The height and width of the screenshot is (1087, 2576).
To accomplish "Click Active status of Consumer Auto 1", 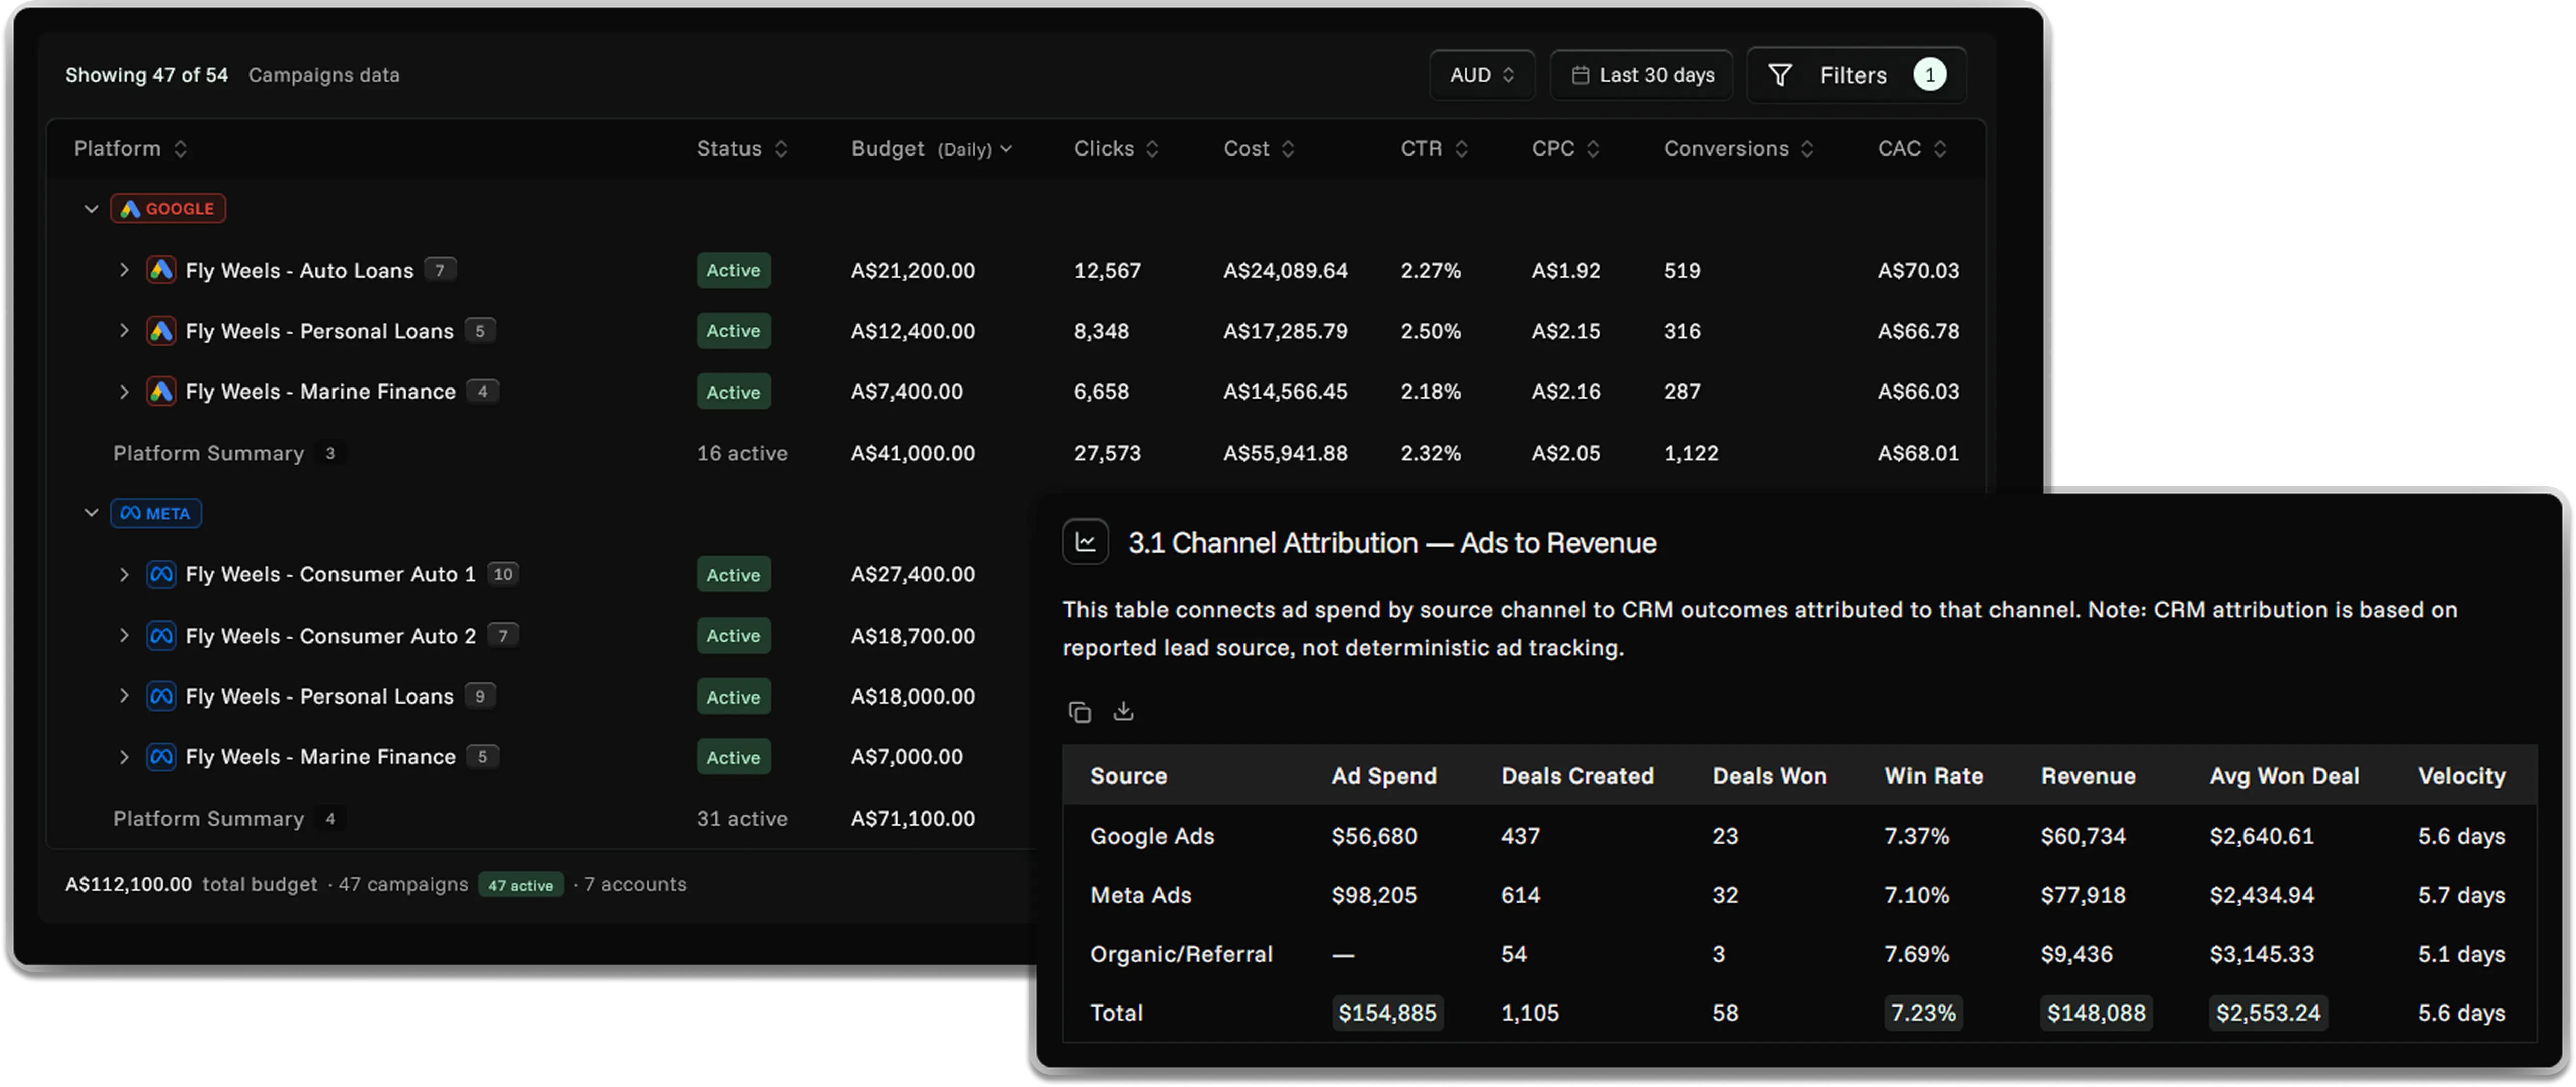I will coord(733,575).
